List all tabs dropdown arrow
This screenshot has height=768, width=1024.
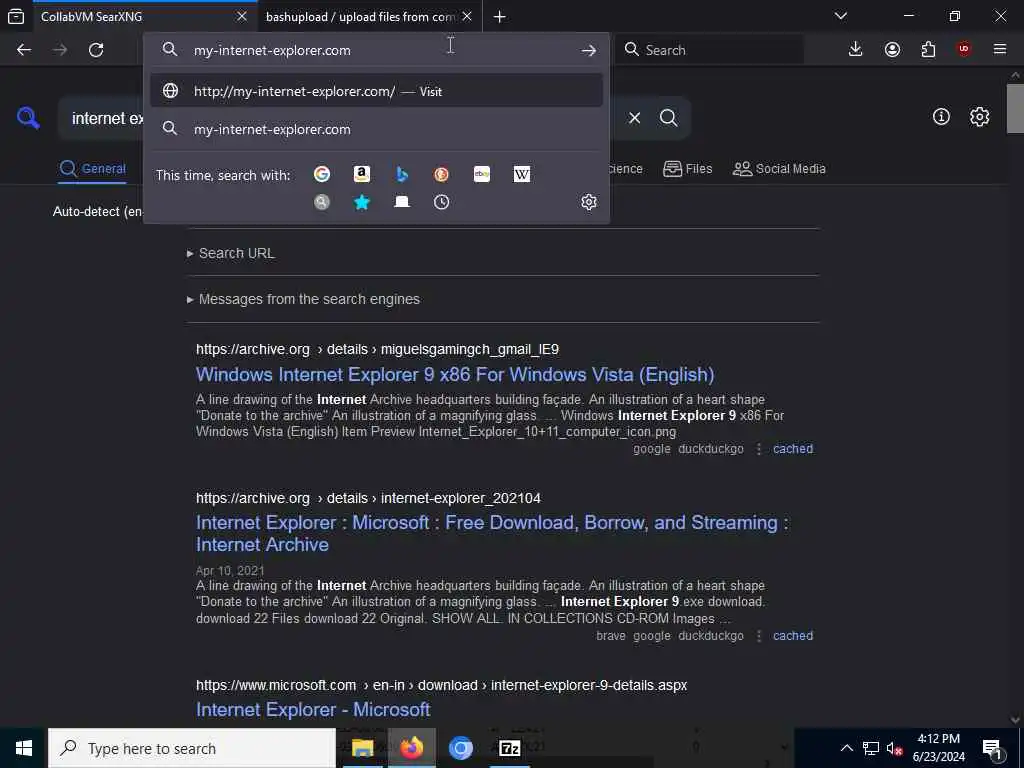click(x=840, y=16)
